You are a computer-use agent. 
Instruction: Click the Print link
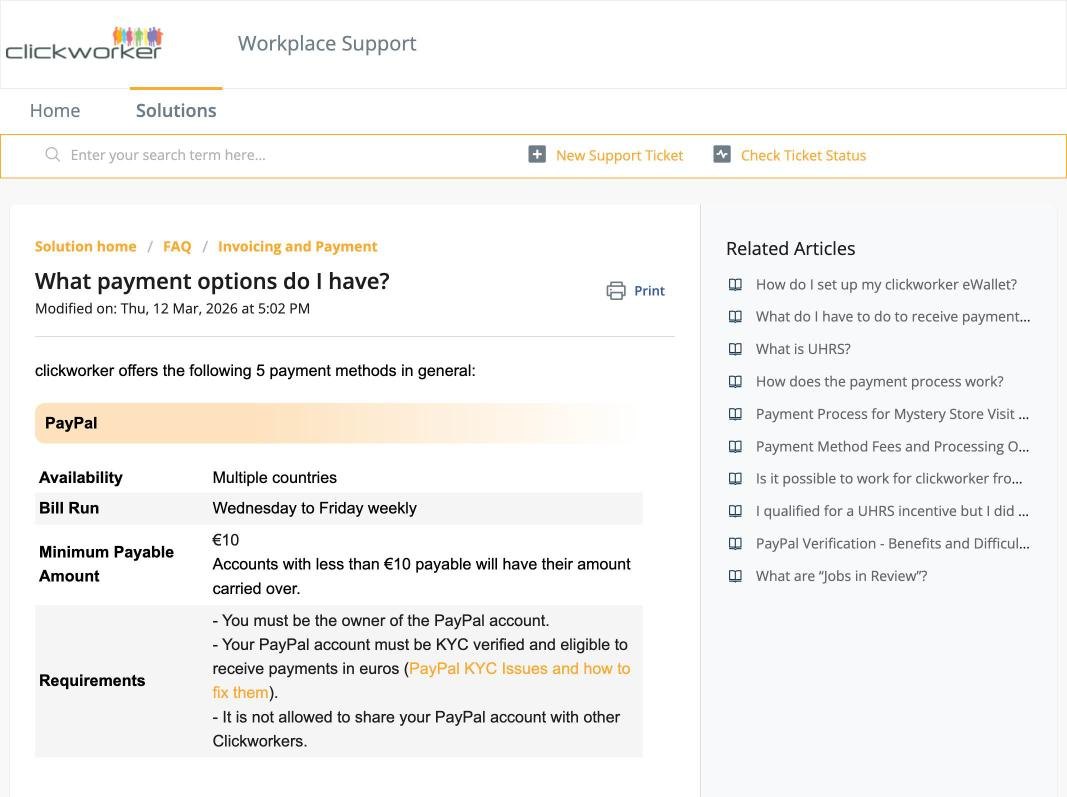[x=649, y=291]
